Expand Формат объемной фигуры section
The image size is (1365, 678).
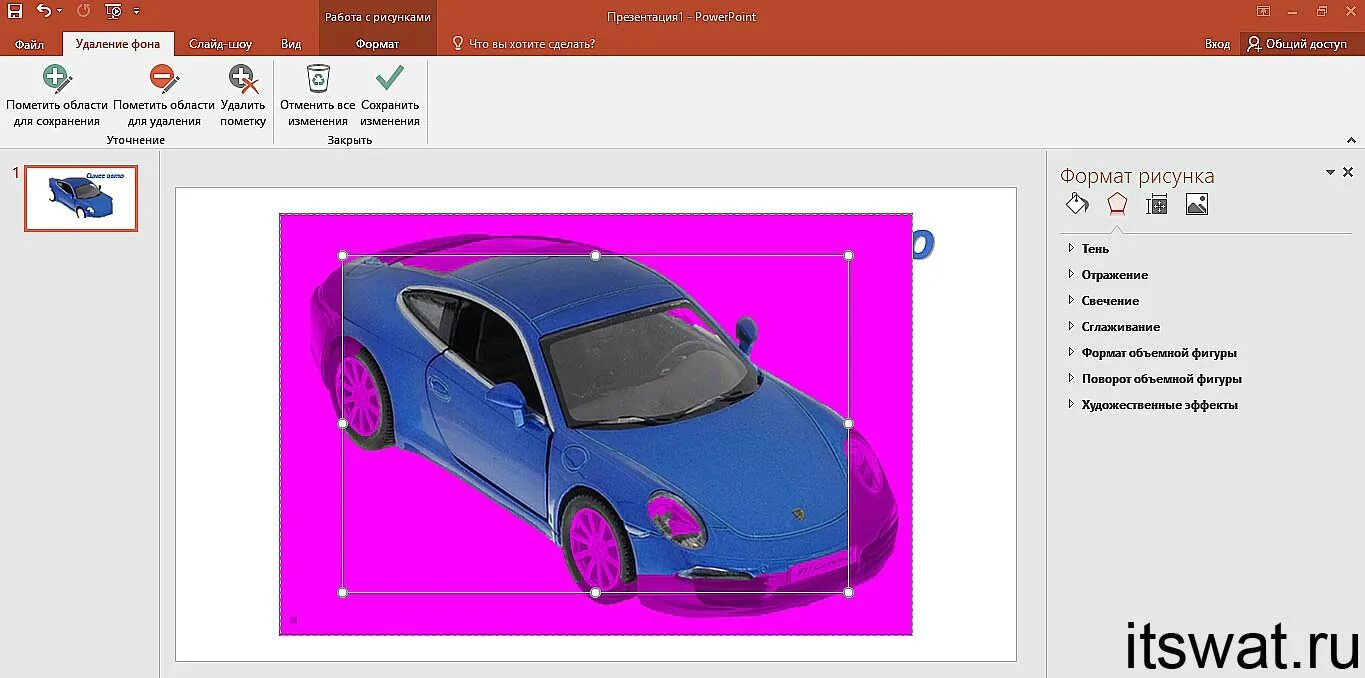(x=1151, y=353)
